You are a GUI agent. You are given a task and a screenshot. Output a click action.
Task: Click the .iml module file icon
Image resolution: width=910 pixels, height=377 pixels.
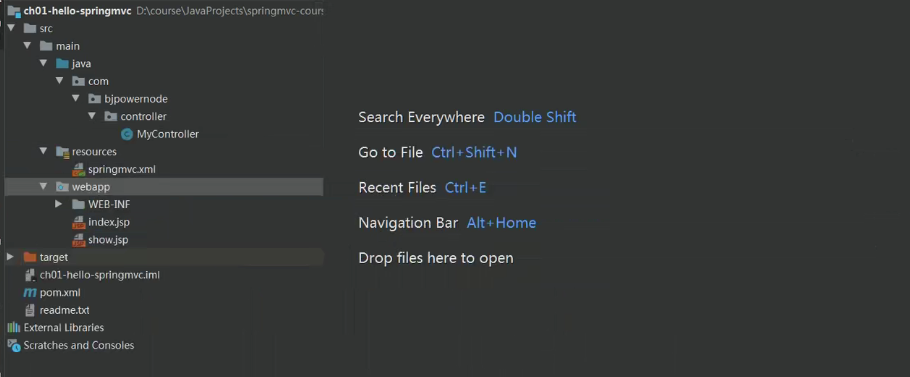(30, 275)
